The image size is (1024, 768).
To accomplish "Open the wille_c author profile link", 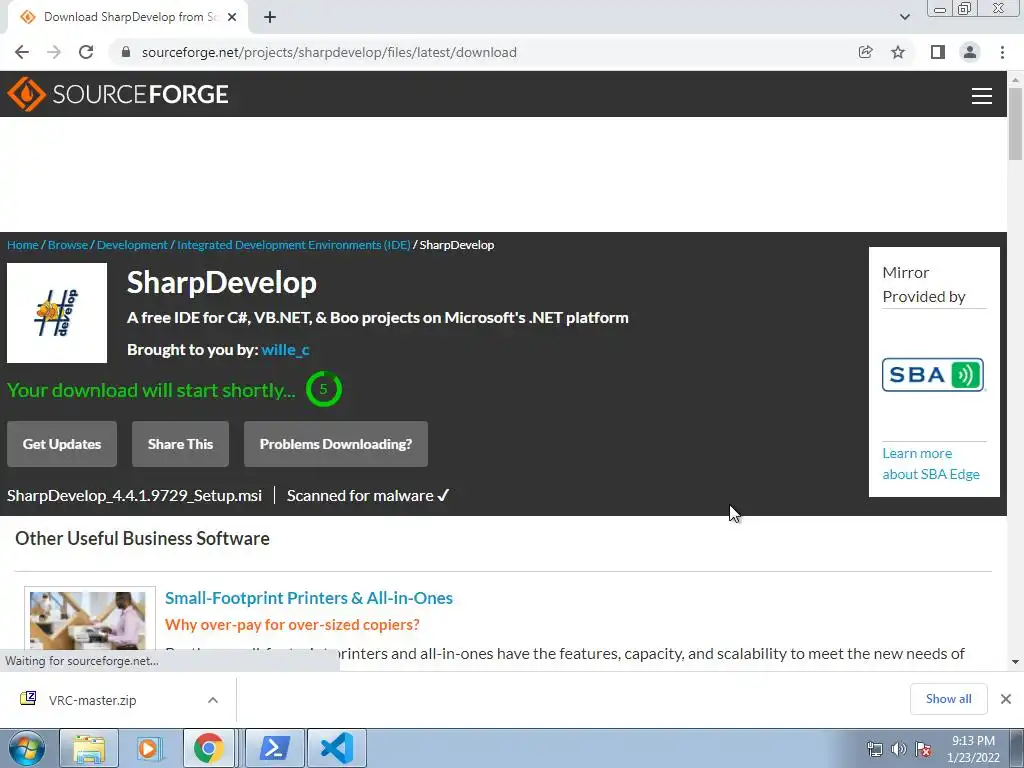I will 285,350.
